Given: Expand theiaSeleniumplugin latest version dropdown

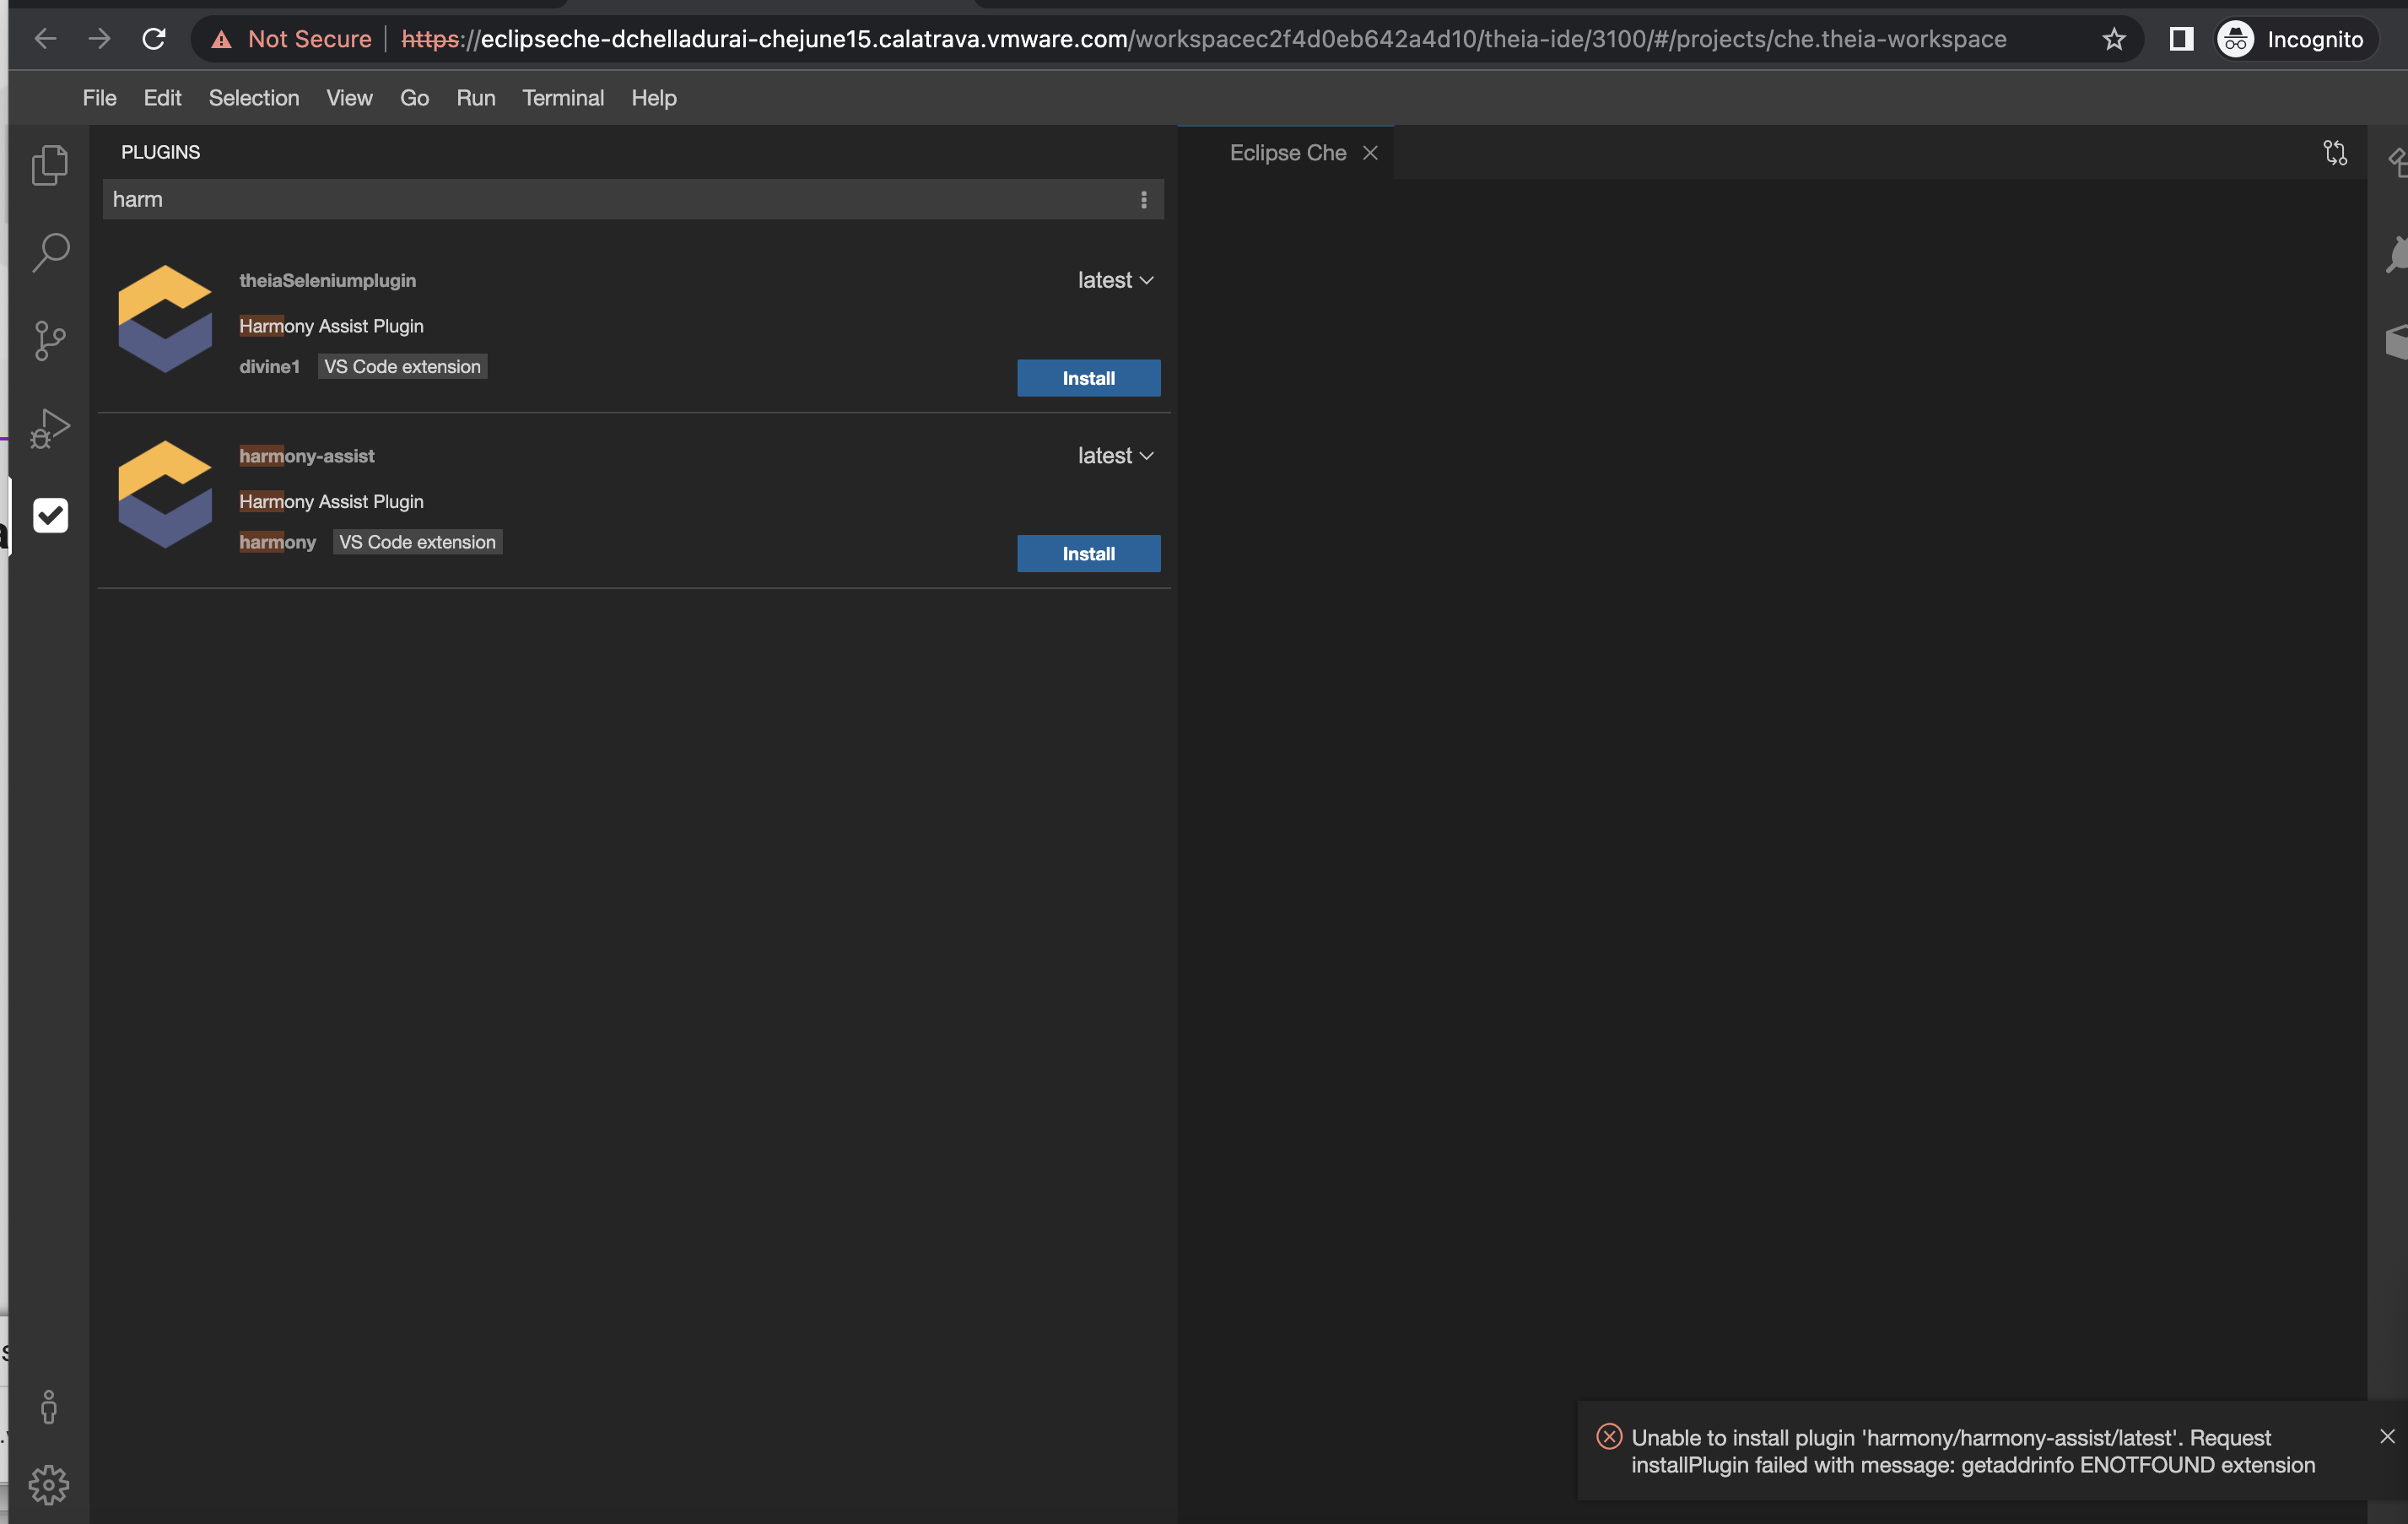Looking at the screenshot, I should click(x=1115, y=281).
